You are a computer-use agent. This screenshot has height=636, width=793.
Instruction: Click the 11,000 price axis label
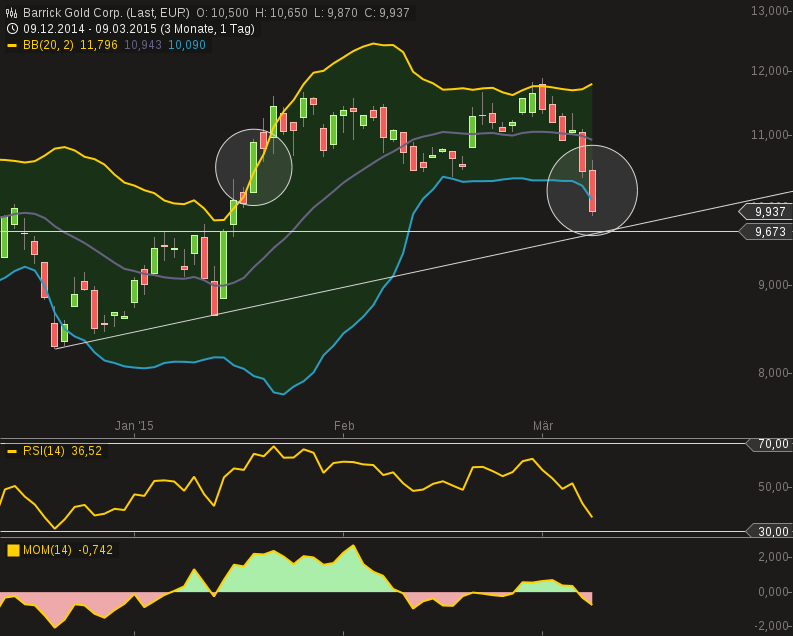770,135
